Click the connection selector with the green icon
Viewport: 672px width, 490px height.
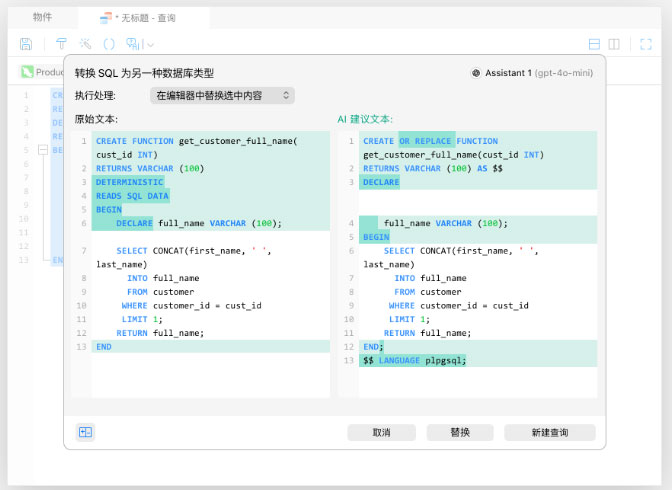[42, 72]
